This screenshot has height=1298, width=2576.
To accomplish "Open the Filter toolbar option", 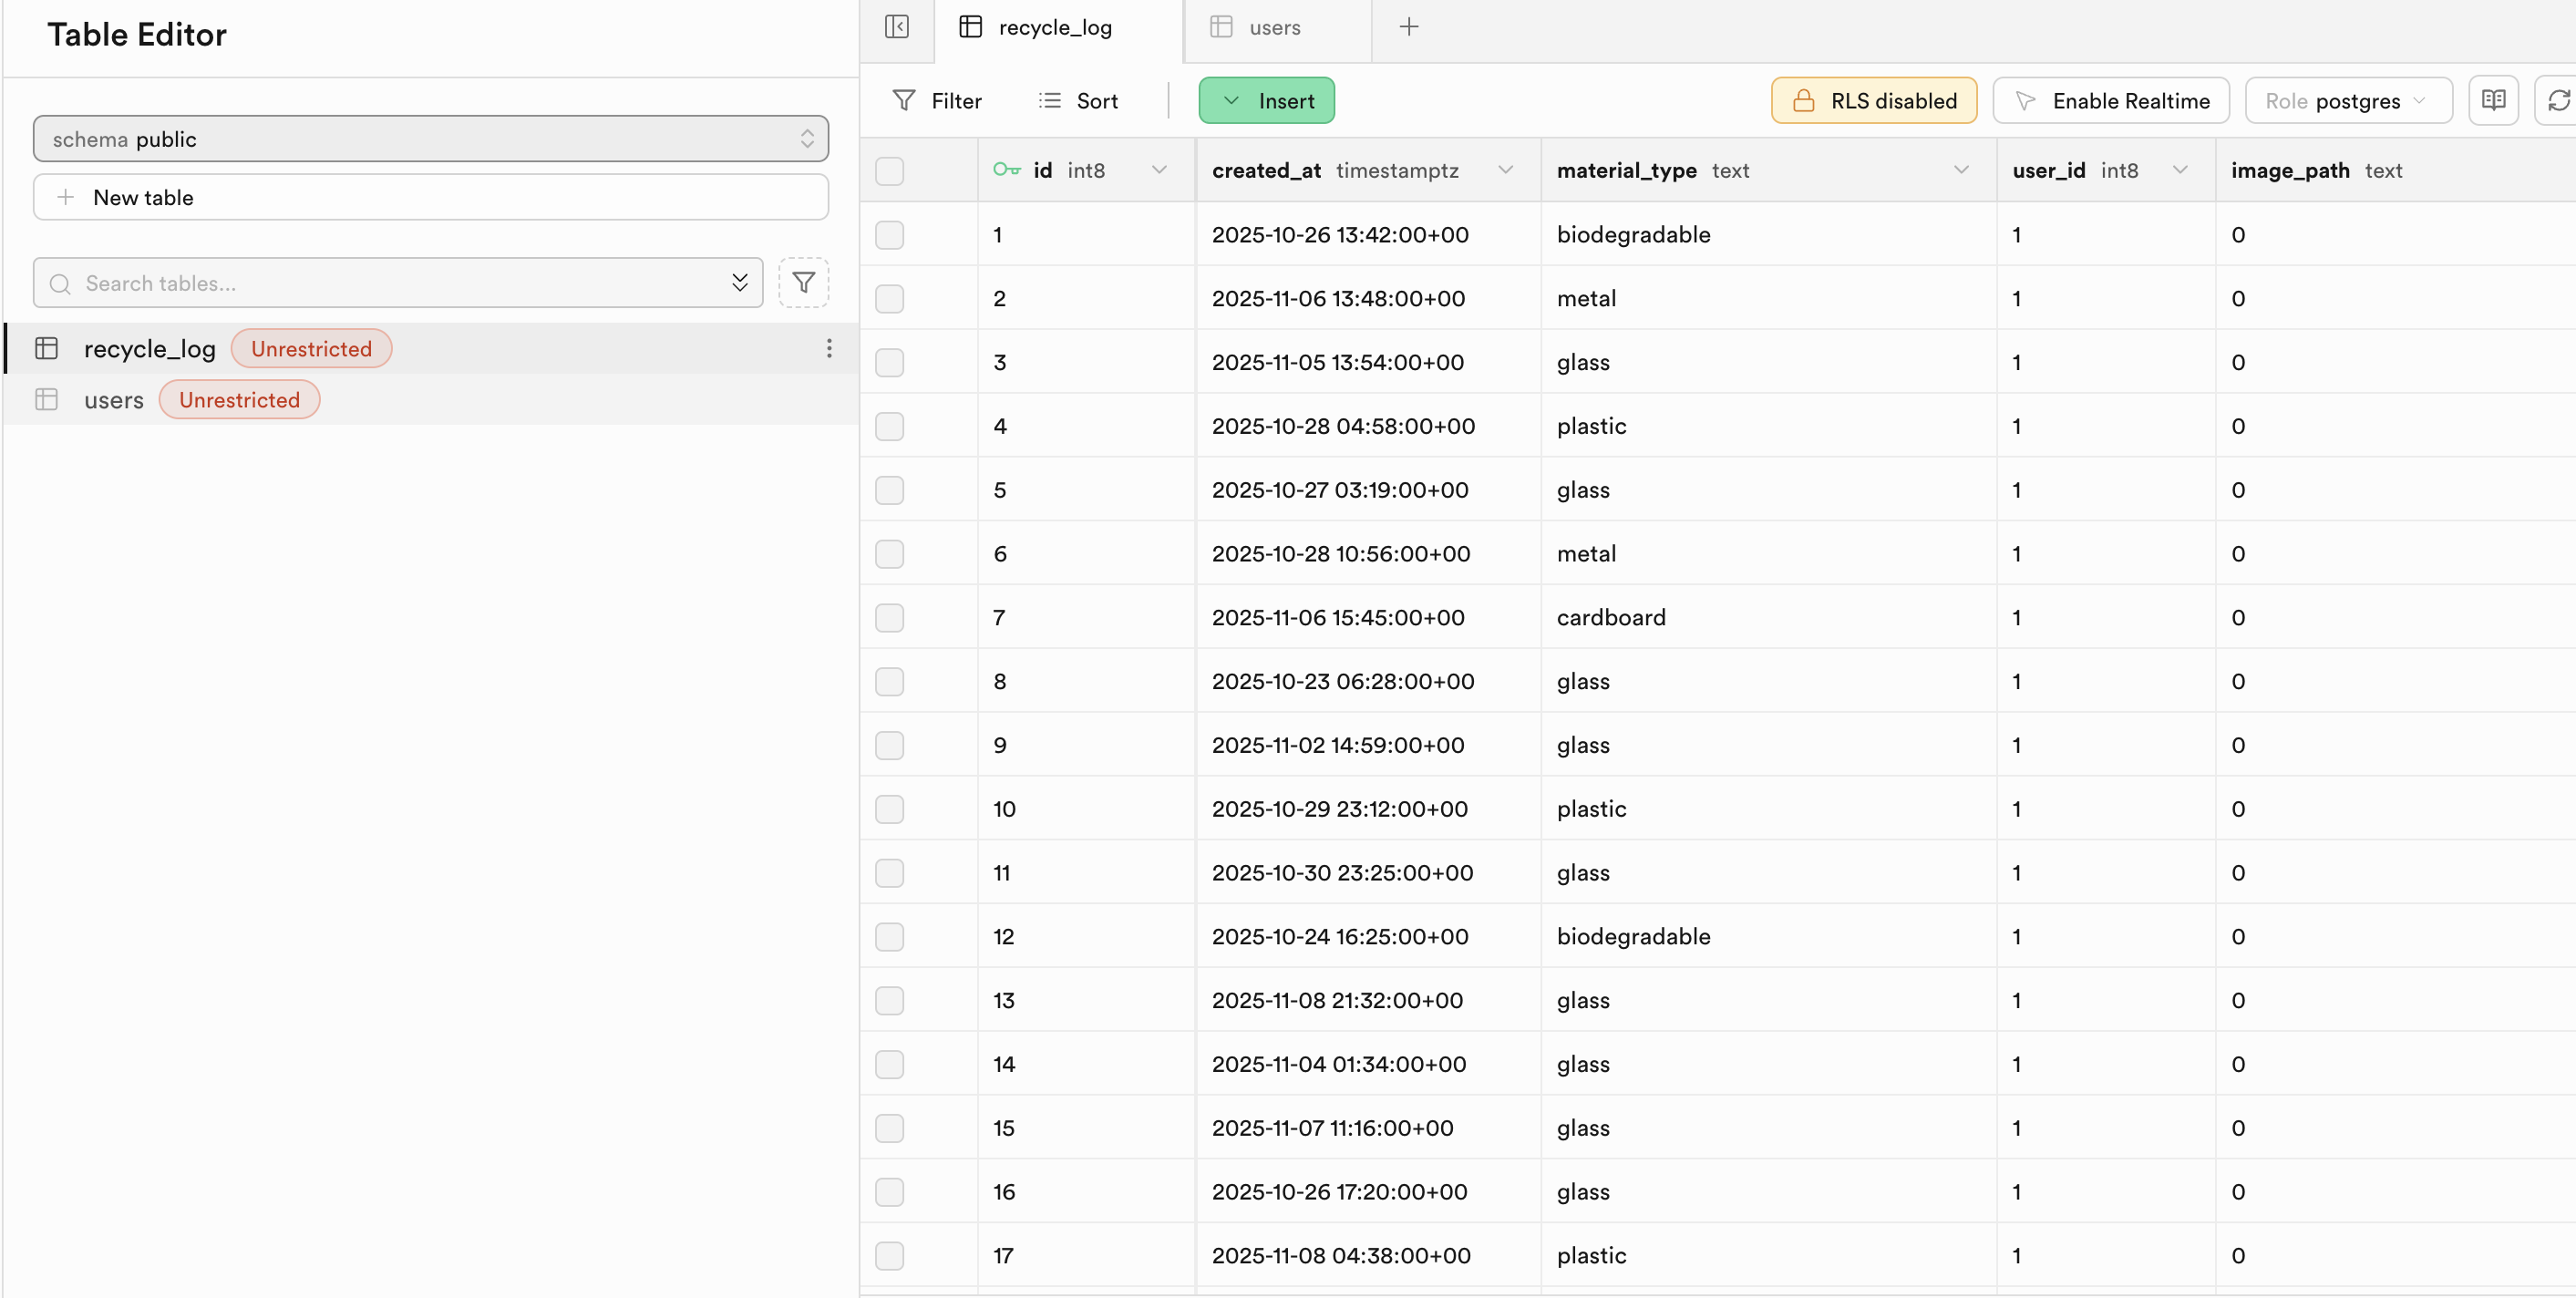I will 936,101.
